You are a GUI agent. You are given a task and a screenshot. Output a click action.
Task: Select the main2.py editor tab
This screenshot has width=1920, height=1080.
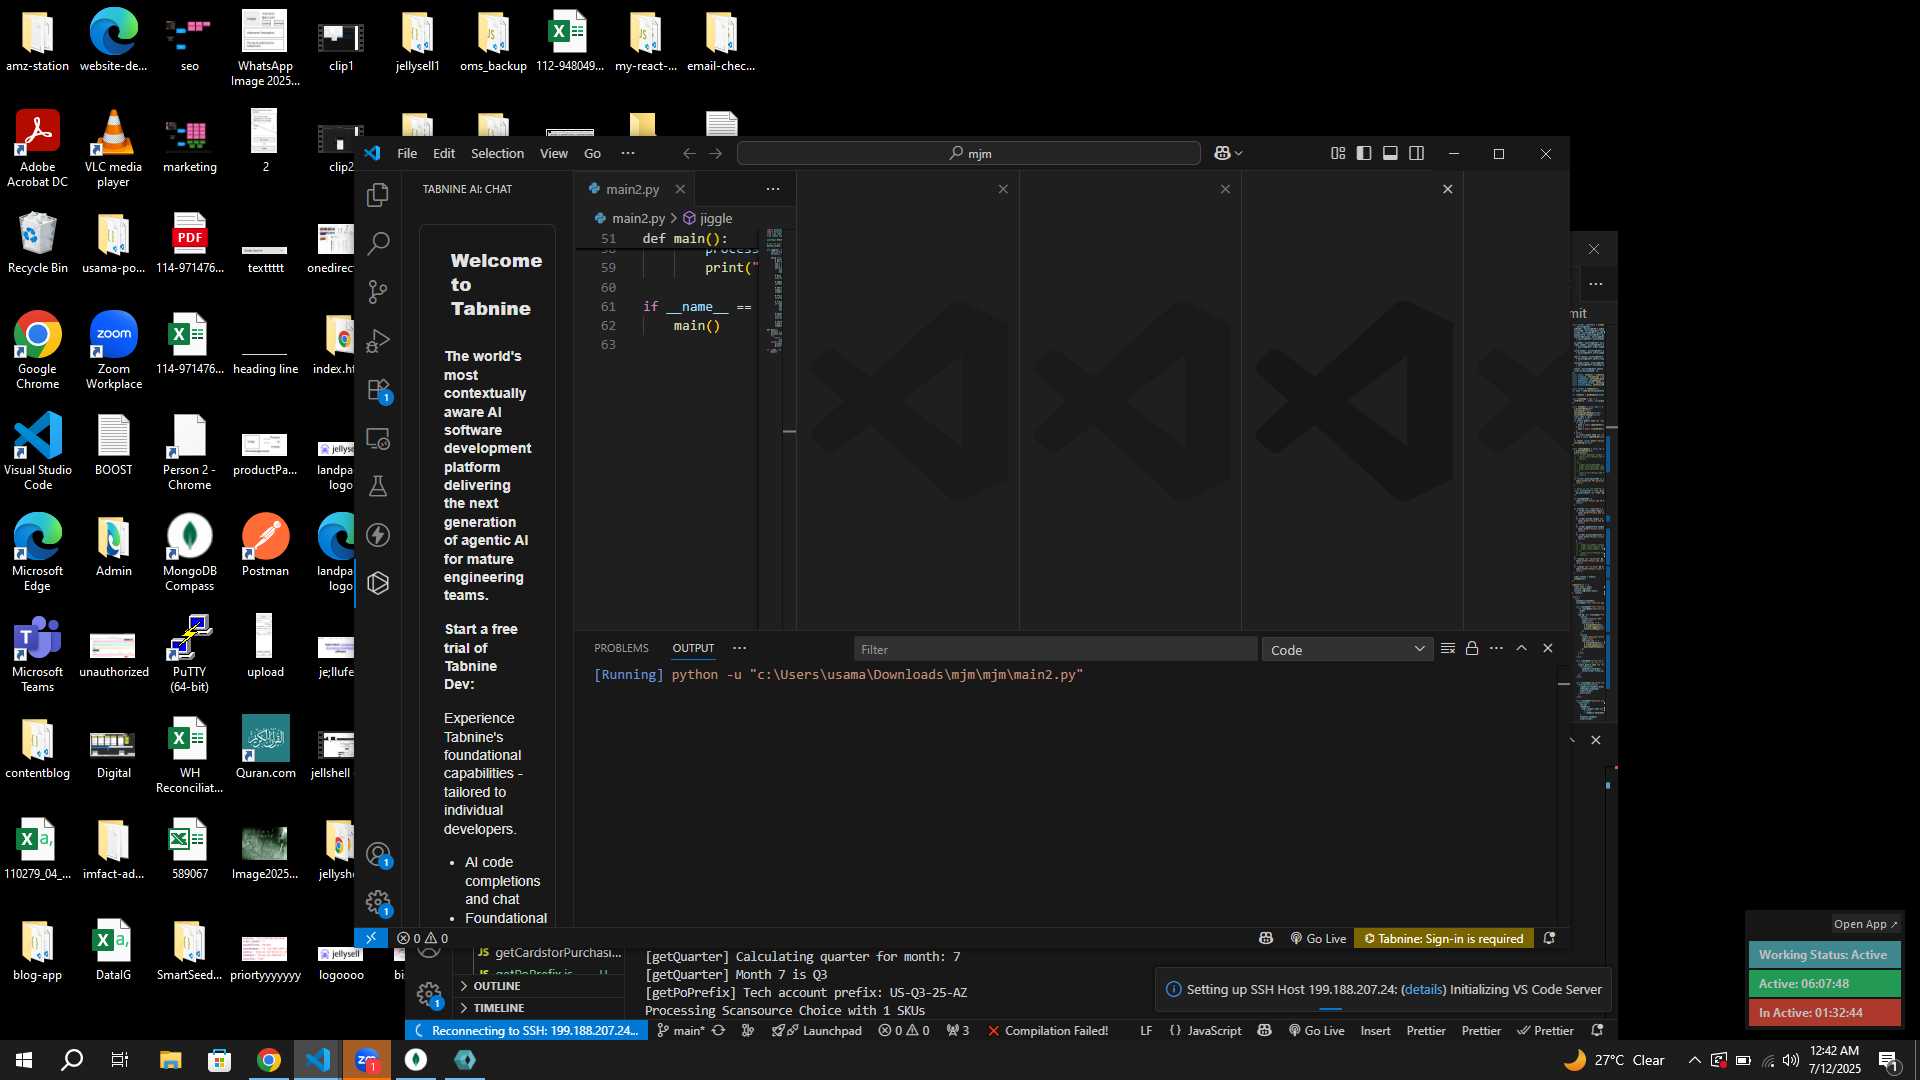(632, 189)
